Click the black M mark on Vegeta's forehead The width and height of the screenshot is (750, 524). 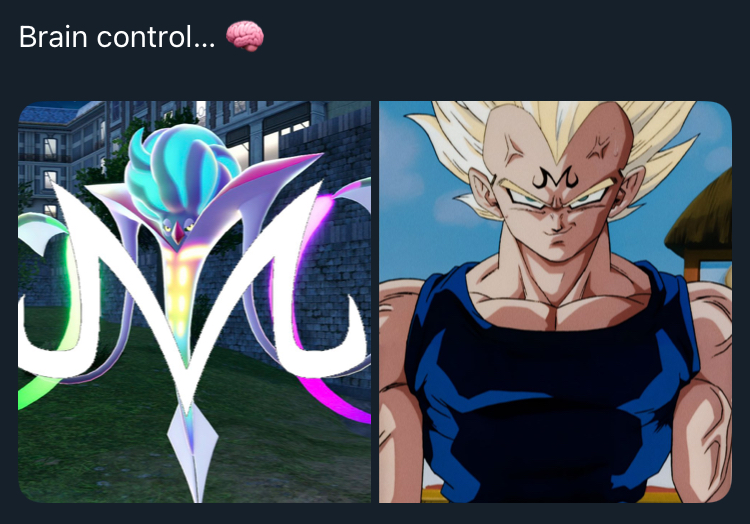555,178
